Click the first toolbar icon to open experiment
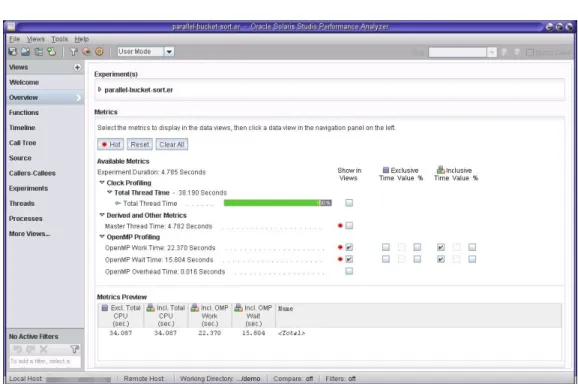The image size is (578, 384). pyautogui.click(x=13, y=52)
